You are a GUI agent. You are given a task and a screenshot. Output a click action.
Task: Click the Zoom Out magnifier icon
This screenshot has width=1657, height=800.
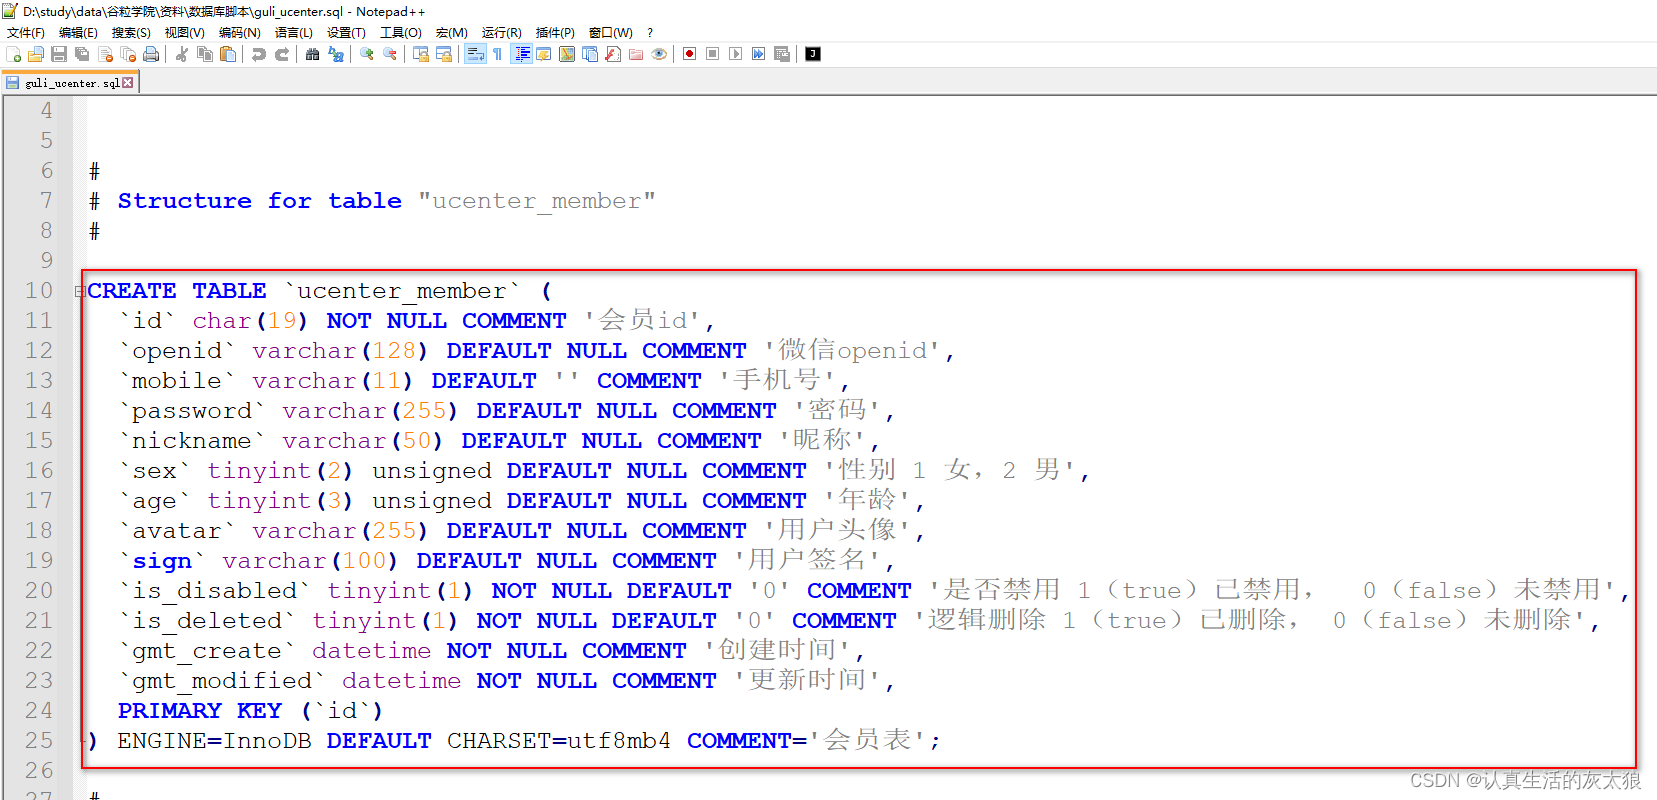[390, 54]
